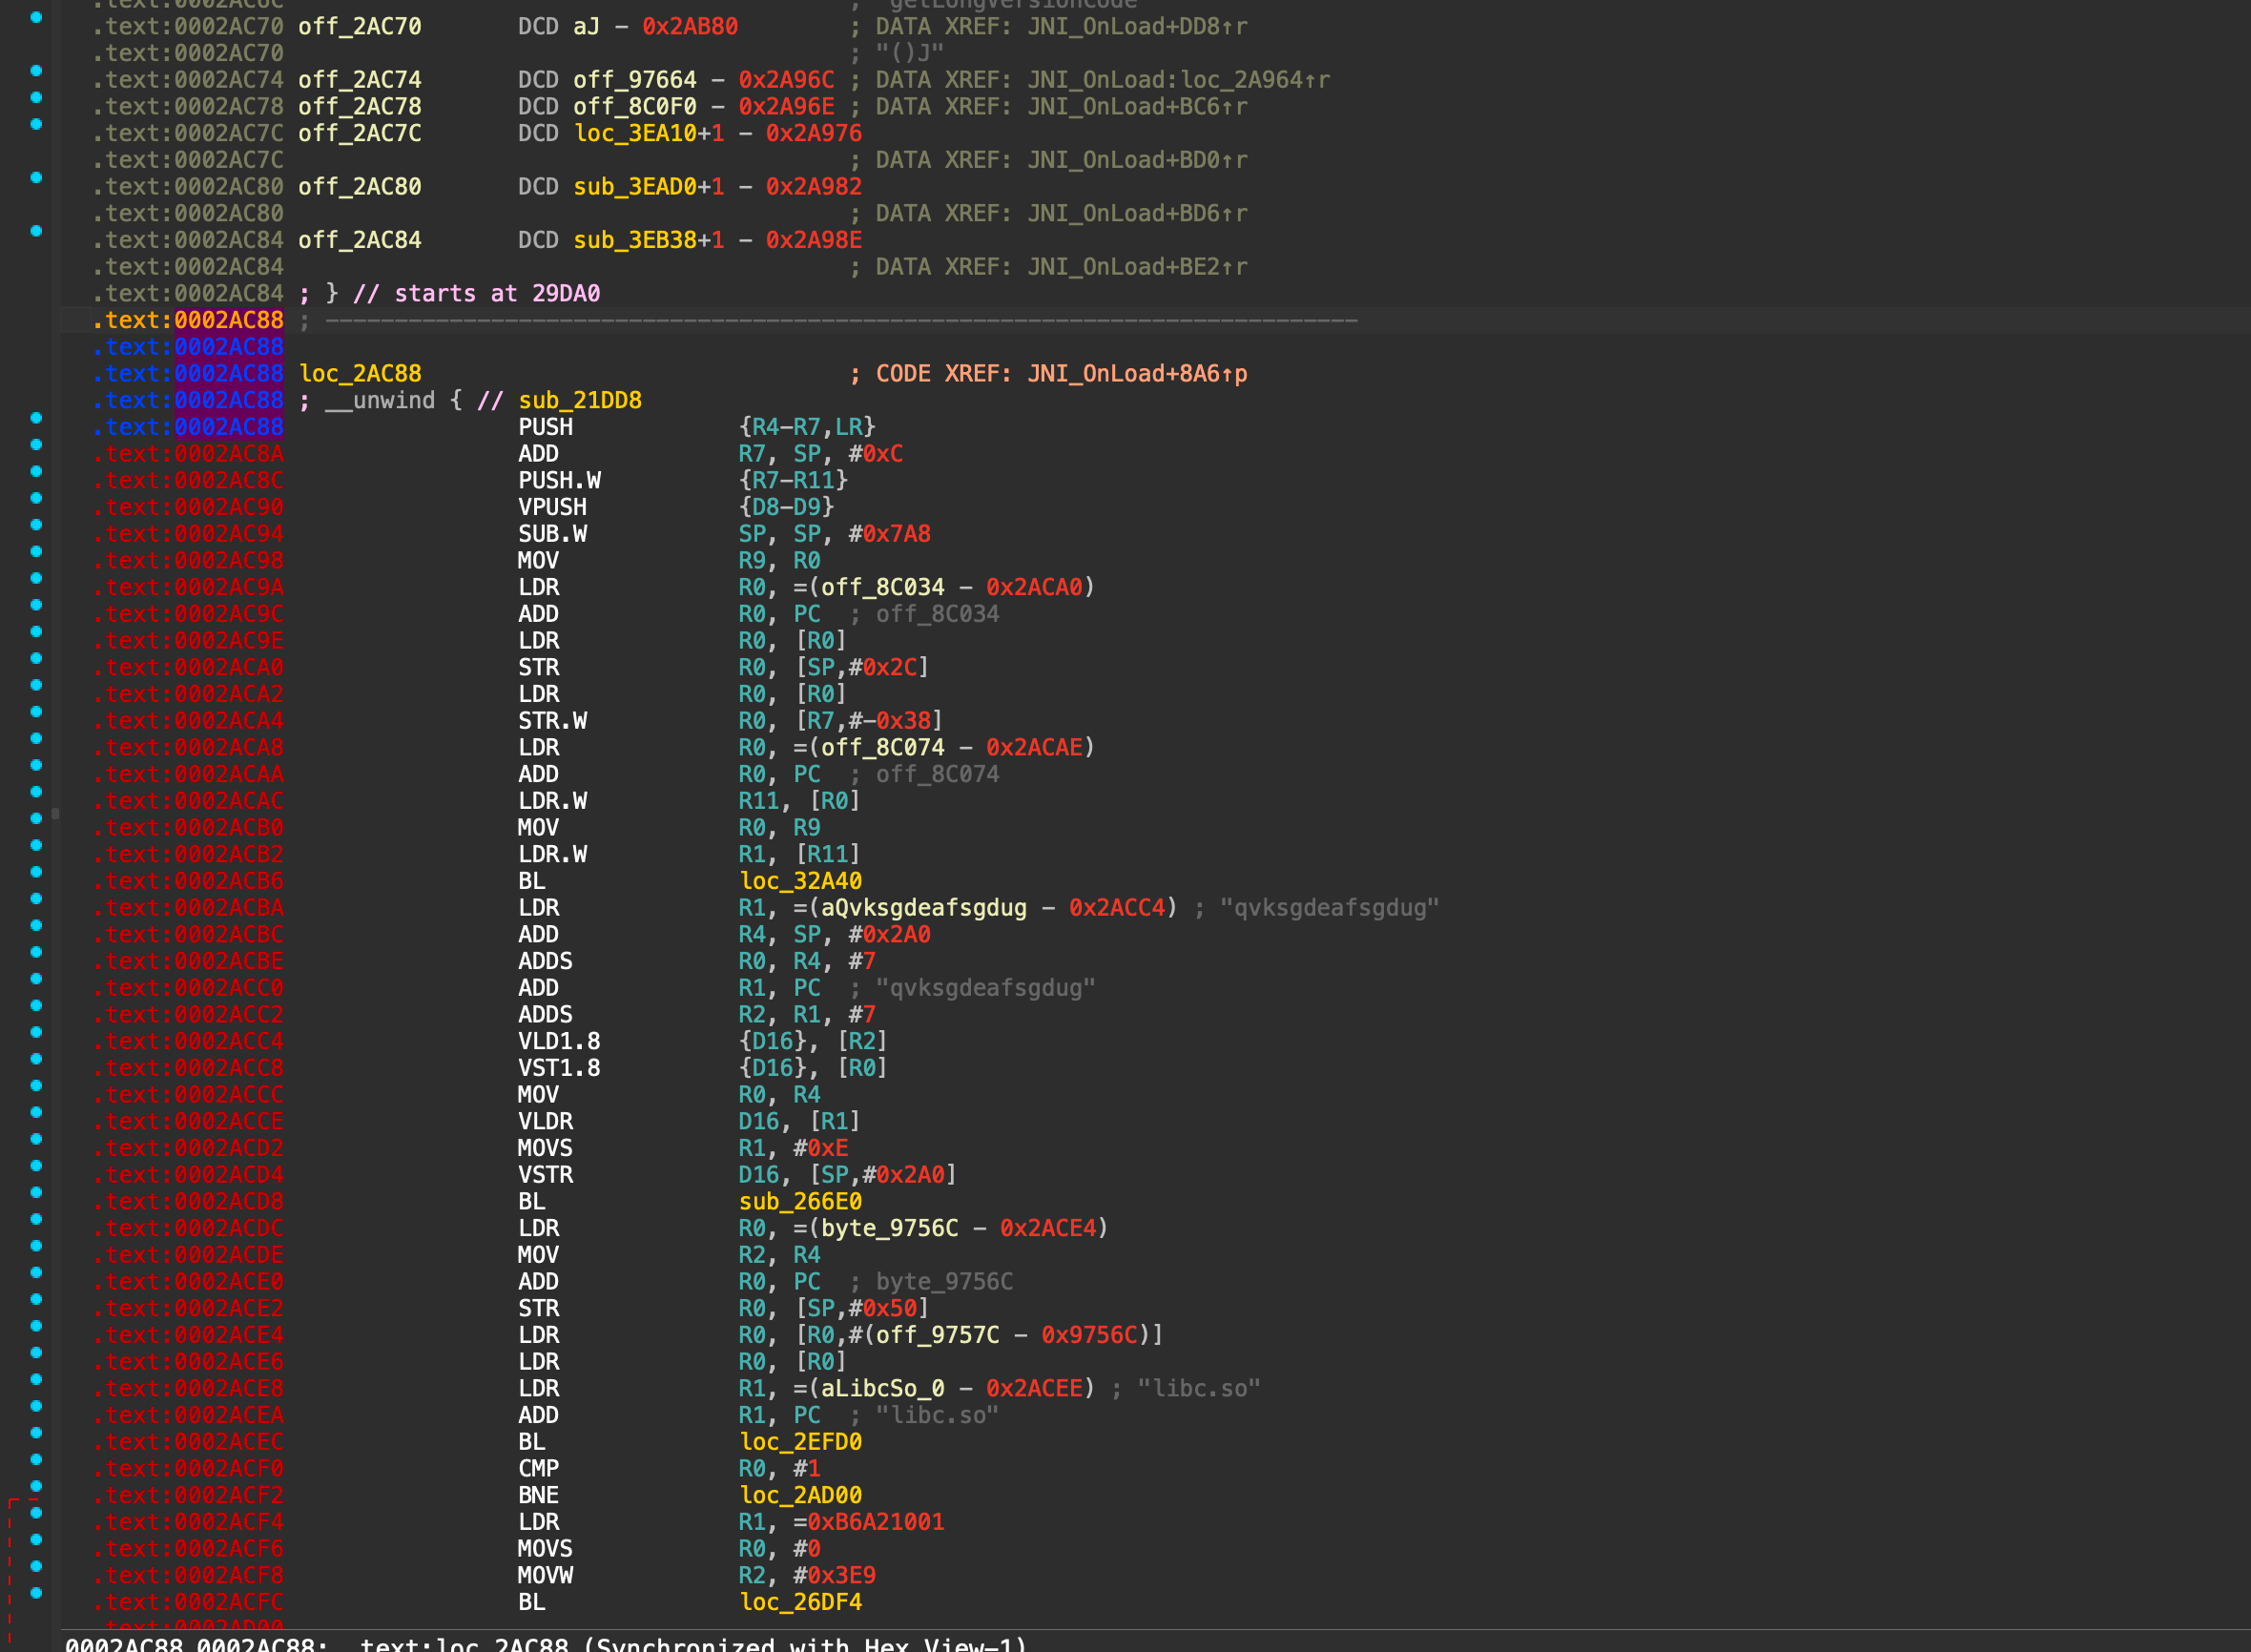Select the off_2AC80 data label
Image resolution: width=2251 pixels, height=1652 pixels.
tap(360, 187)
